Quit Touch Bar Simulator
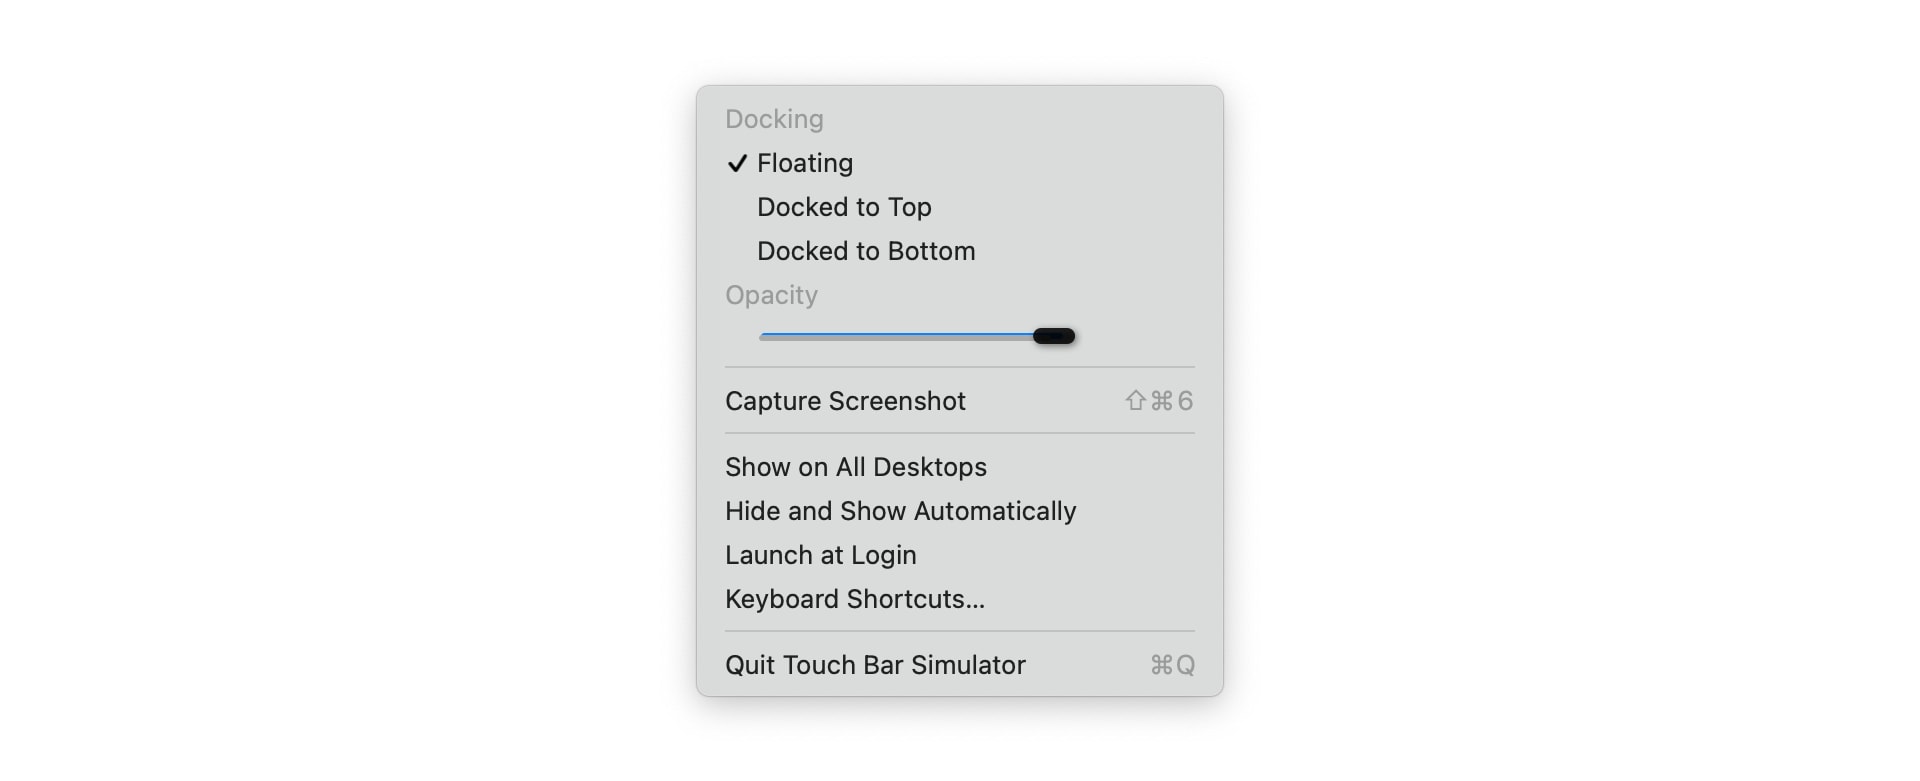This screenshot has height=781, width=1920. (x=874, y=665)
